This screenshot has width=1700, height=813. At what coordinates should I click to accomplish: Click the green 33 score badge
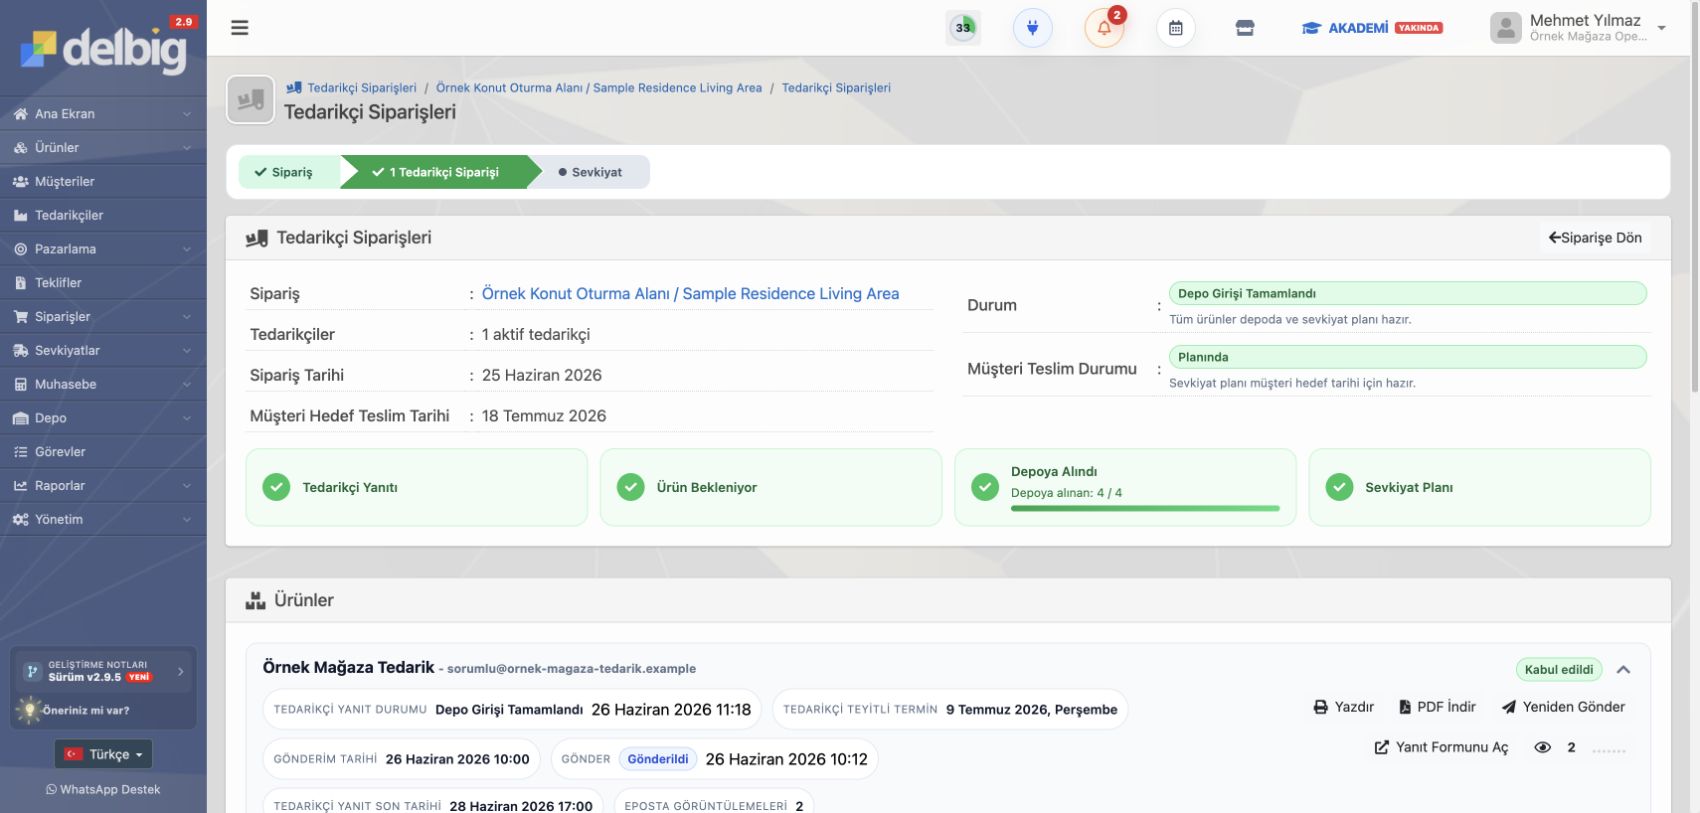point(963,28)
